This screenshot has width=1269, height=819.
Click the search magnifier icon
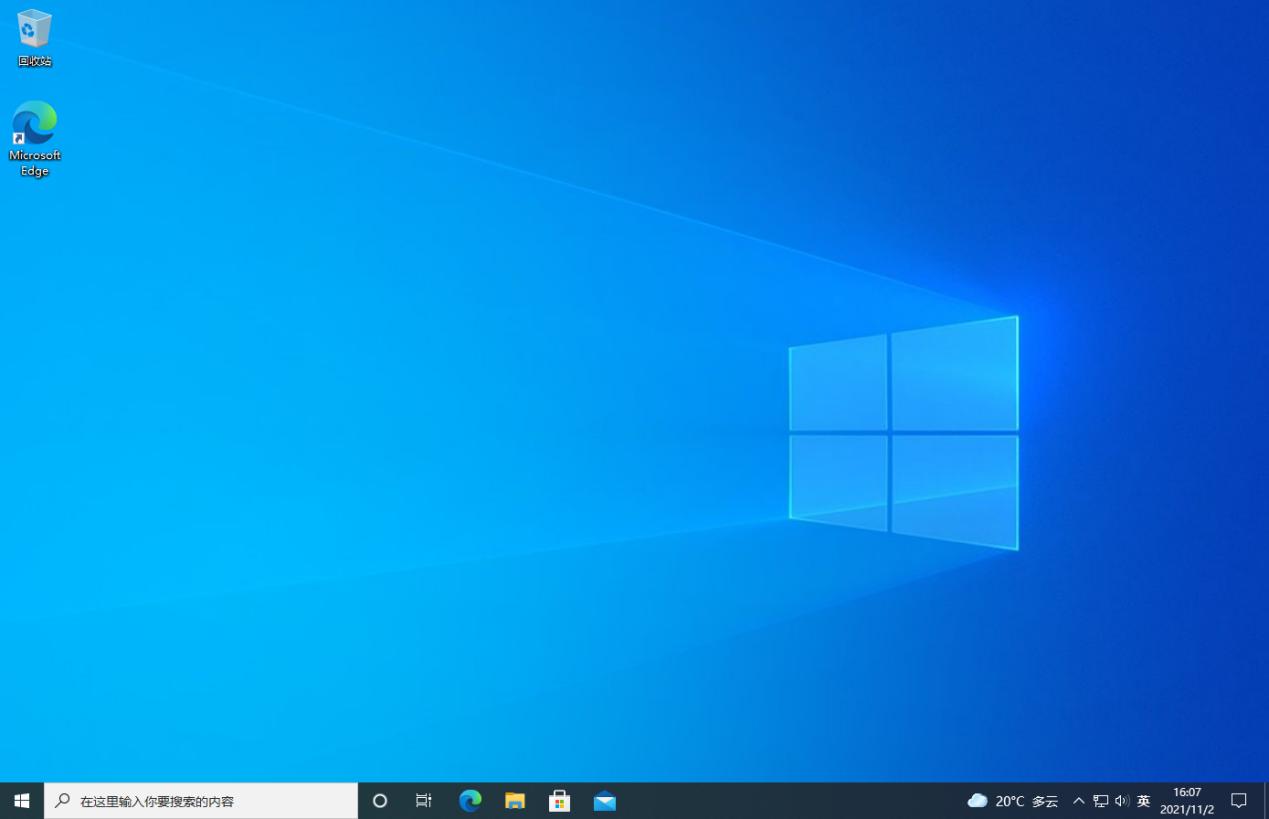(x=61, y=800)
